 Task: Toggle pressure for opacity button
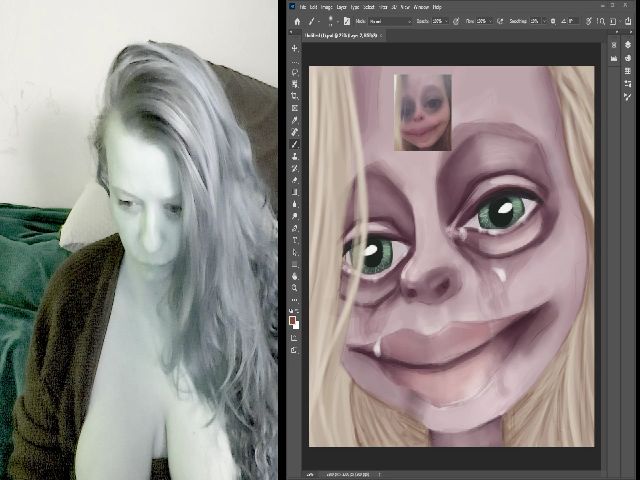coord(457,20)
